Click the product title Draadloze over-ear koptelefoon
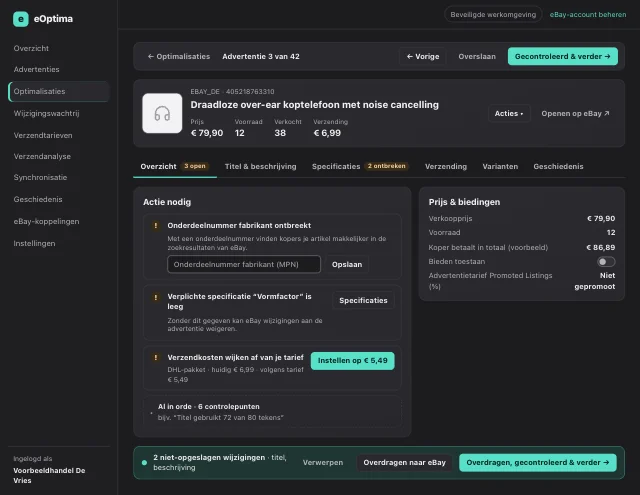The height and width of the screenshot is (495, 640). click(x=314, y=105)
